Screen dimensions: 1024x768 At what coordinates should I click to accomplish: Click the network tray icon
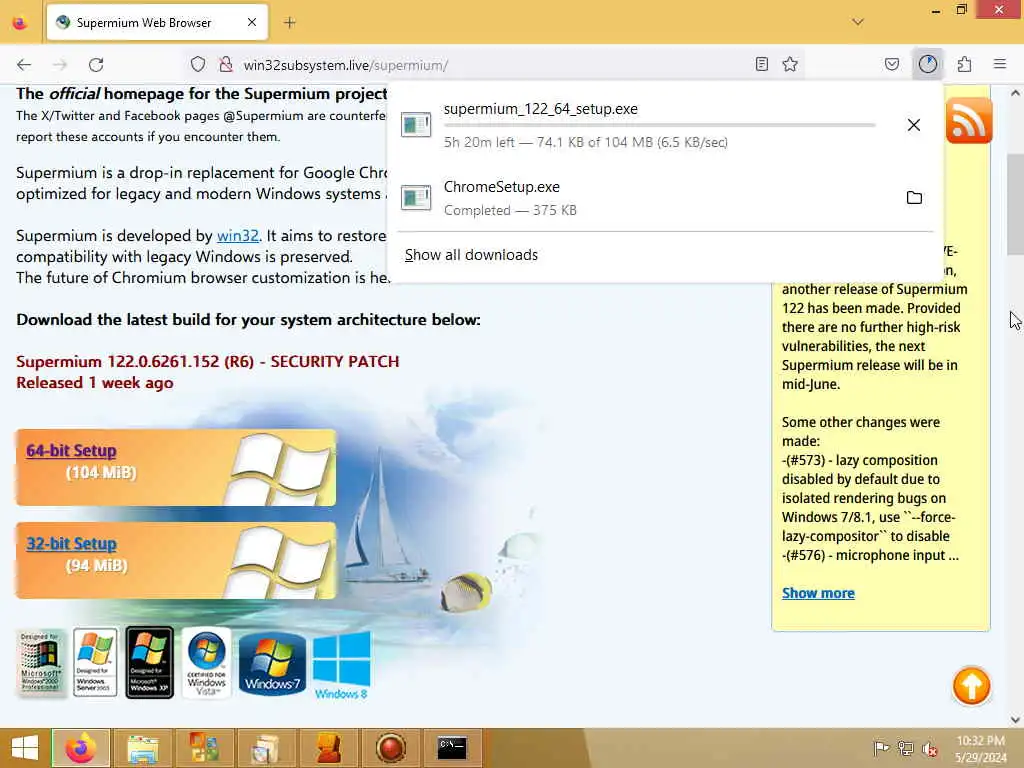click(905, 748)
